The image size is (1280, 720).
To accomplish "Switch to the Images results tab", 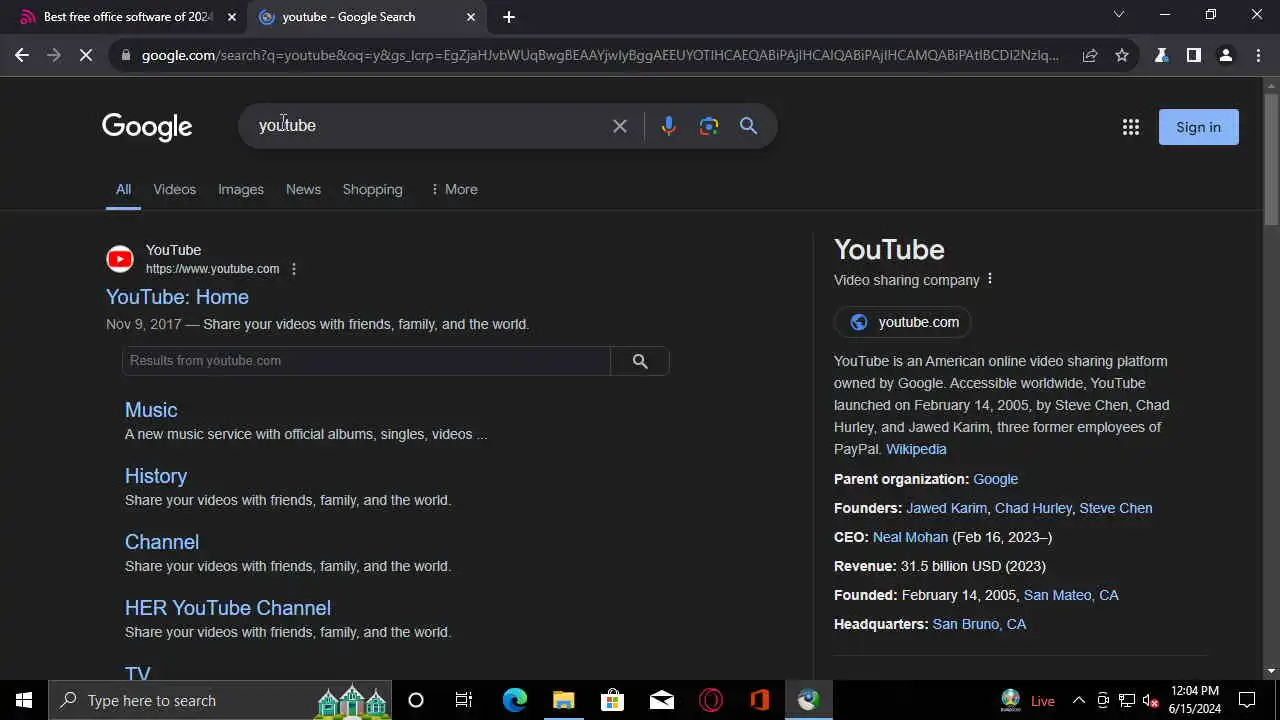I will [x=241, y=189].
